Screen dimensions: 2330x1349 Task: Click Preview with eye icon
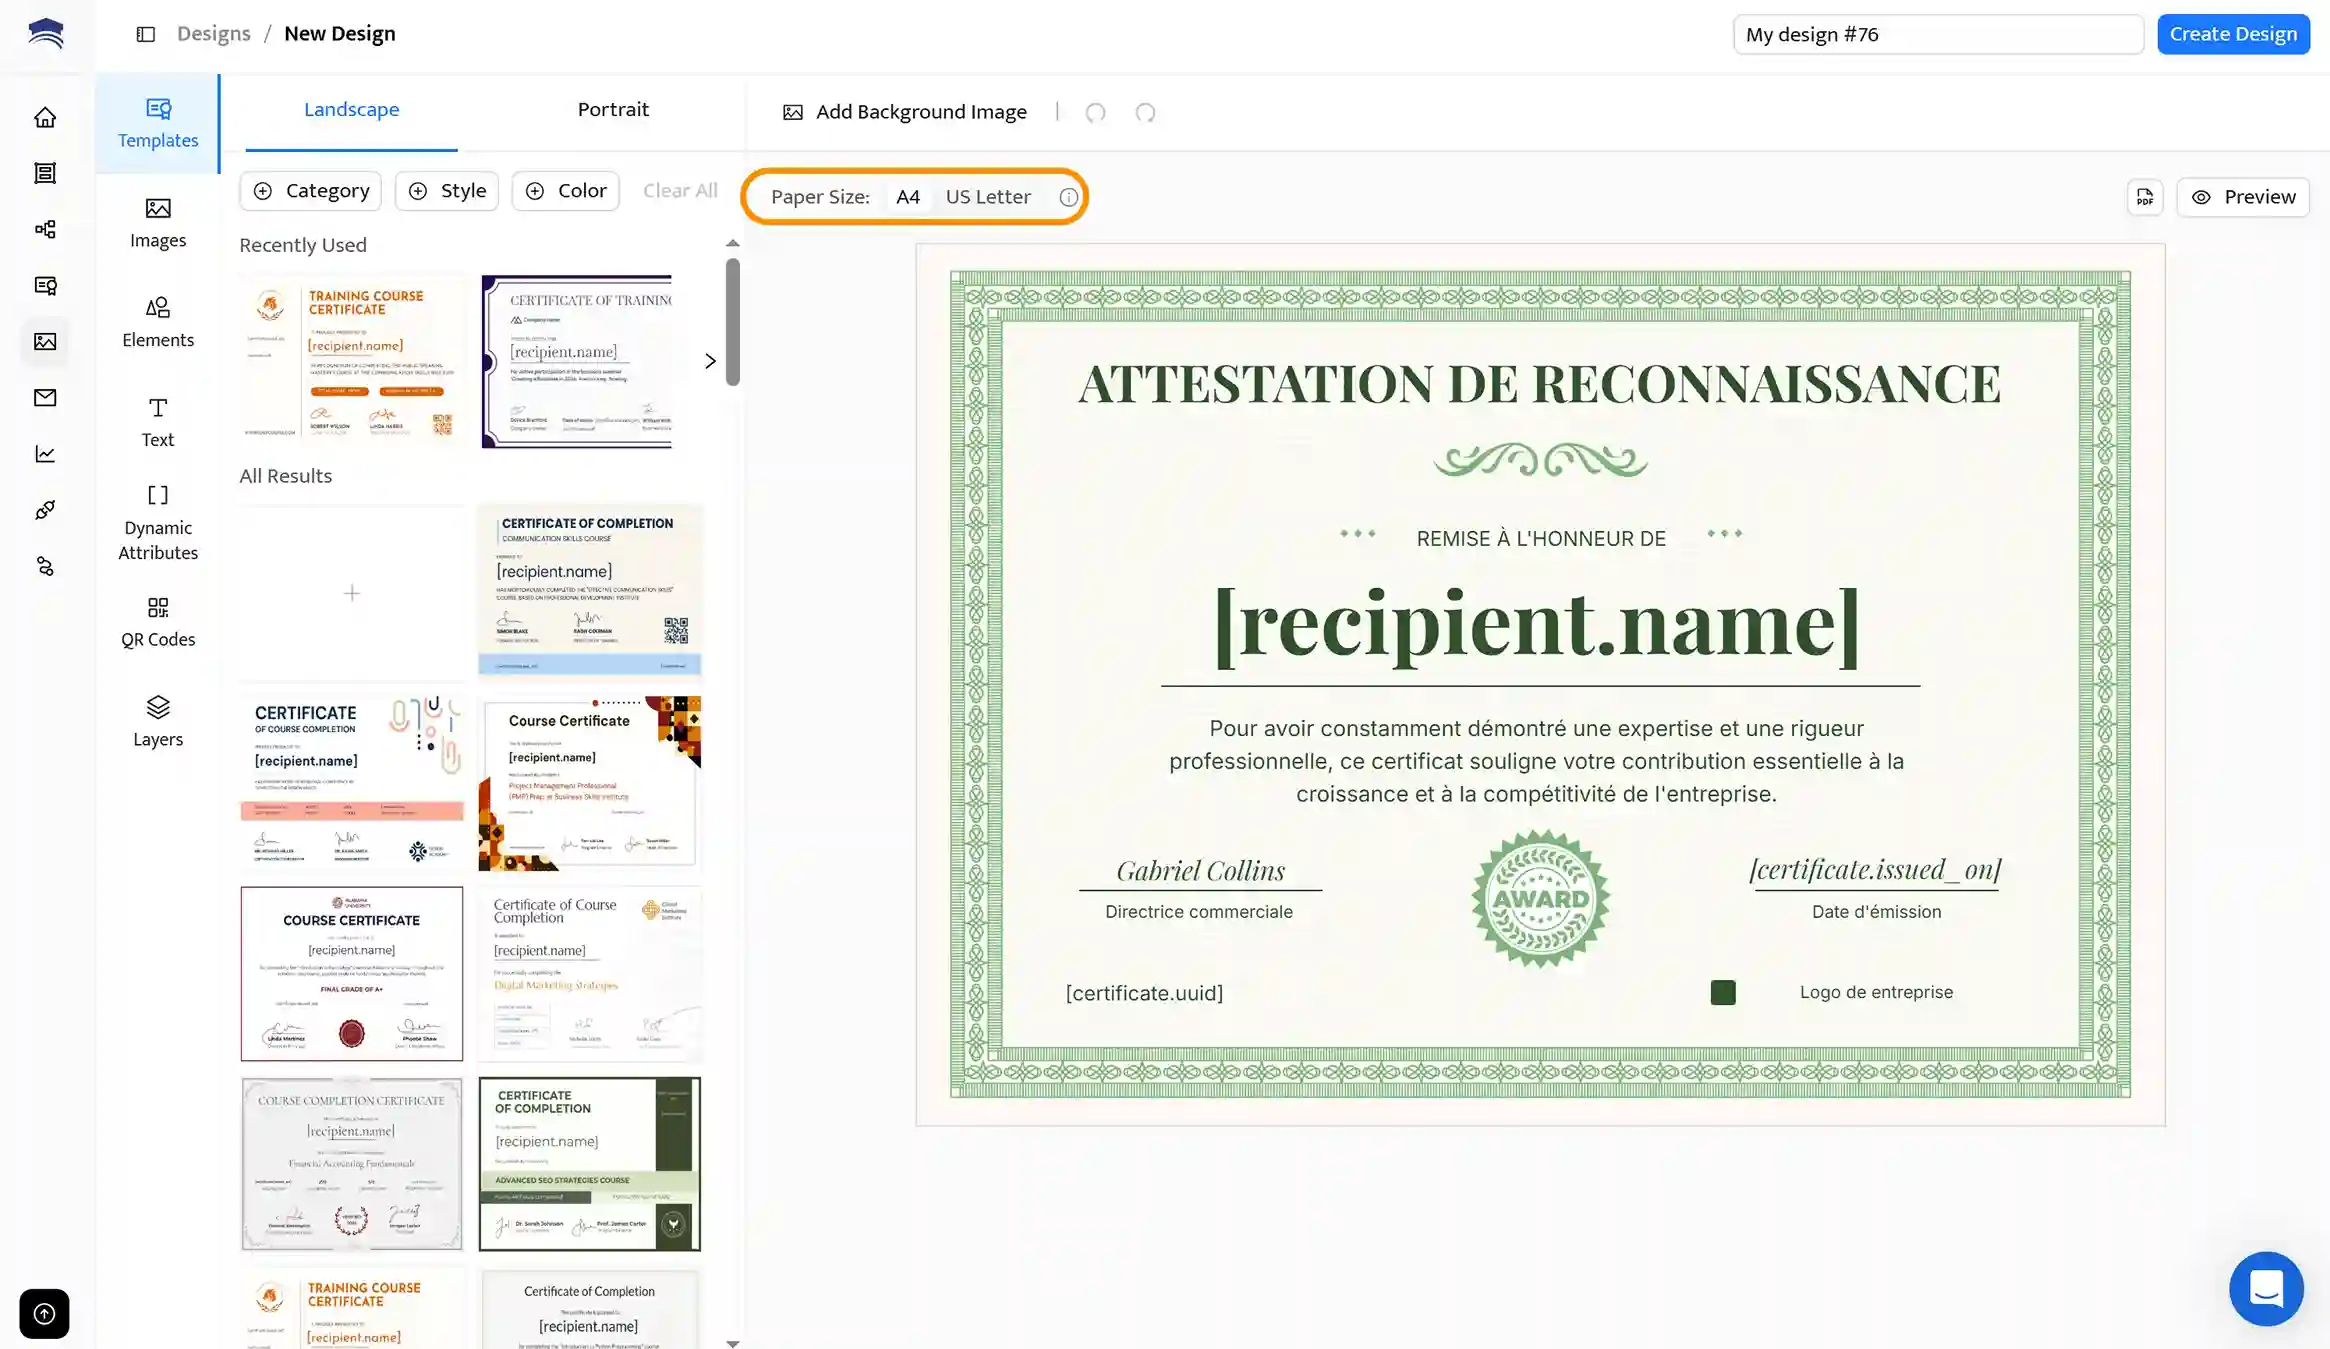pyautogui.click(x=2243, y=197)
